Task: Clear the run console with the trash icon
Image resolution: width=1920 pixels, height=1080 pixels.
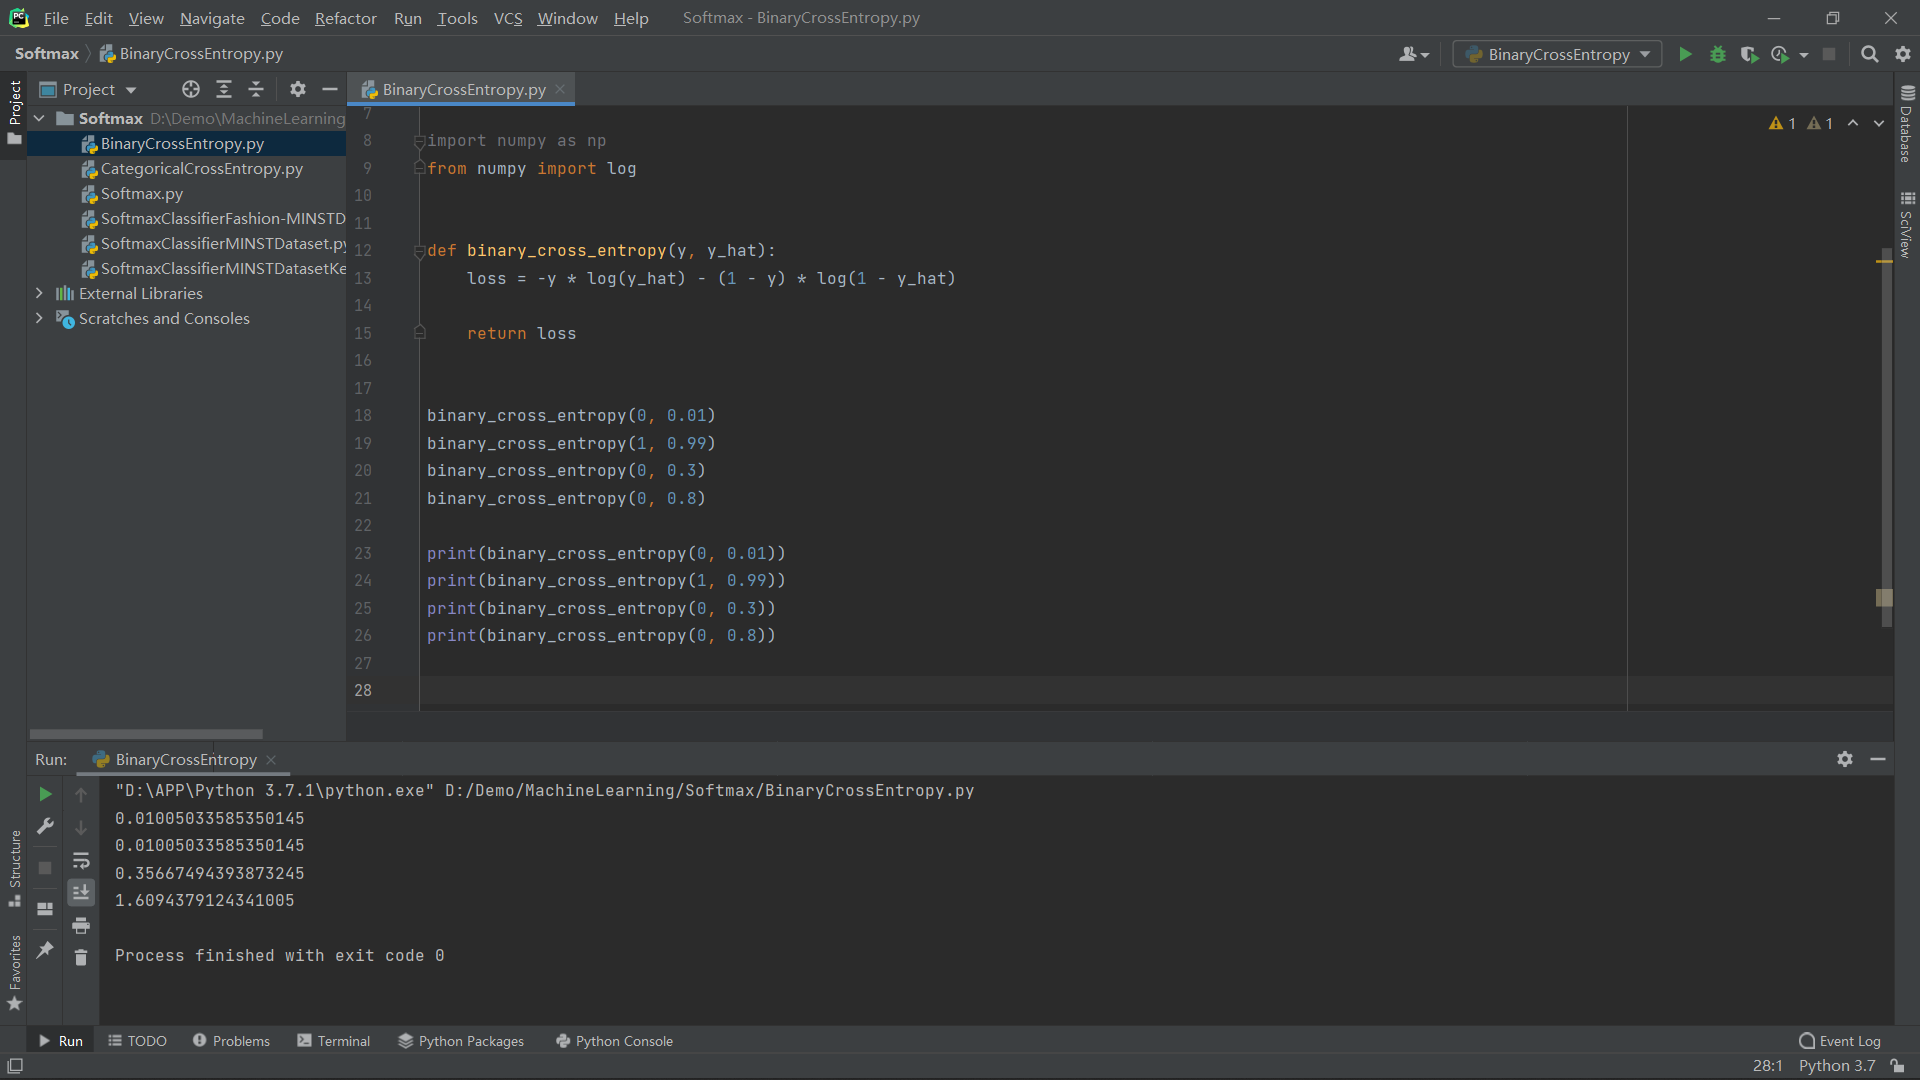Action: click(81, 957)
